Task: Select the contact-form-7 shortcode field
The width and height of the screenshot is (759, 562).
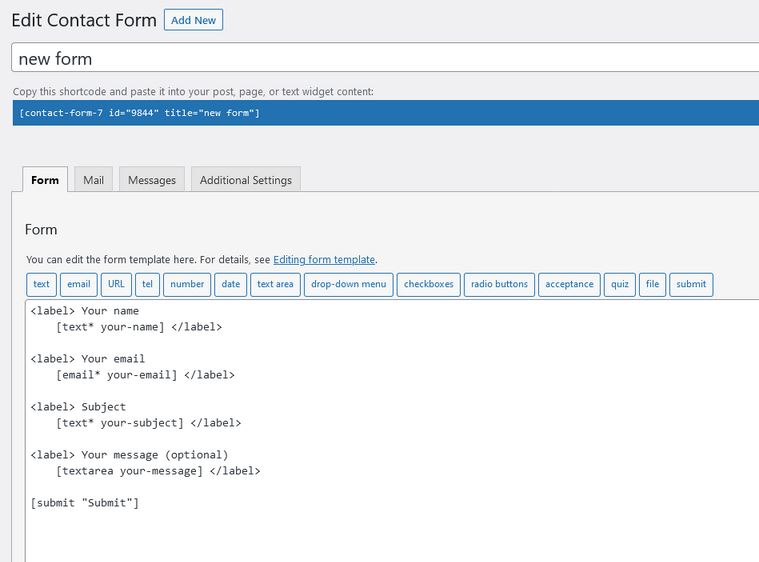Action: click(x=386, y=113)
